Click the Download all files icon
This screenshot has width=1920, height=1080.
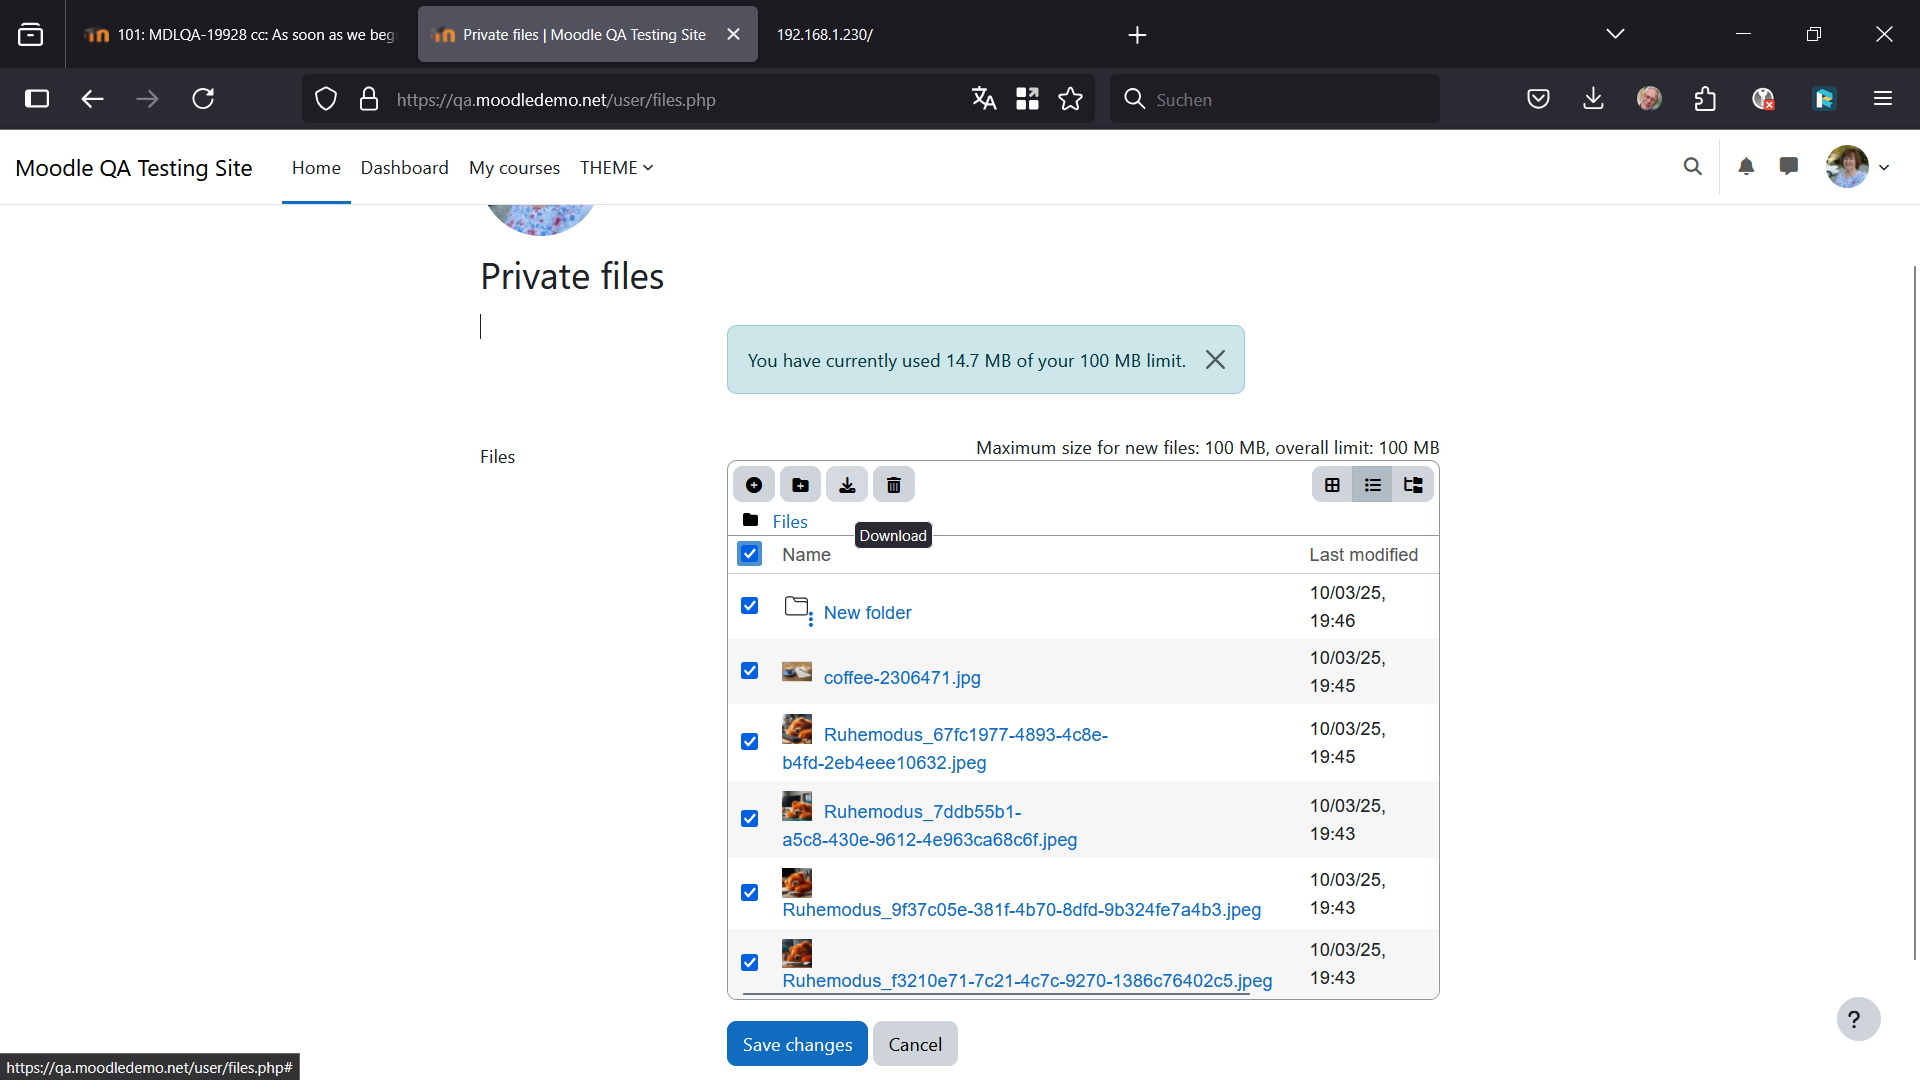coord(847,485)
